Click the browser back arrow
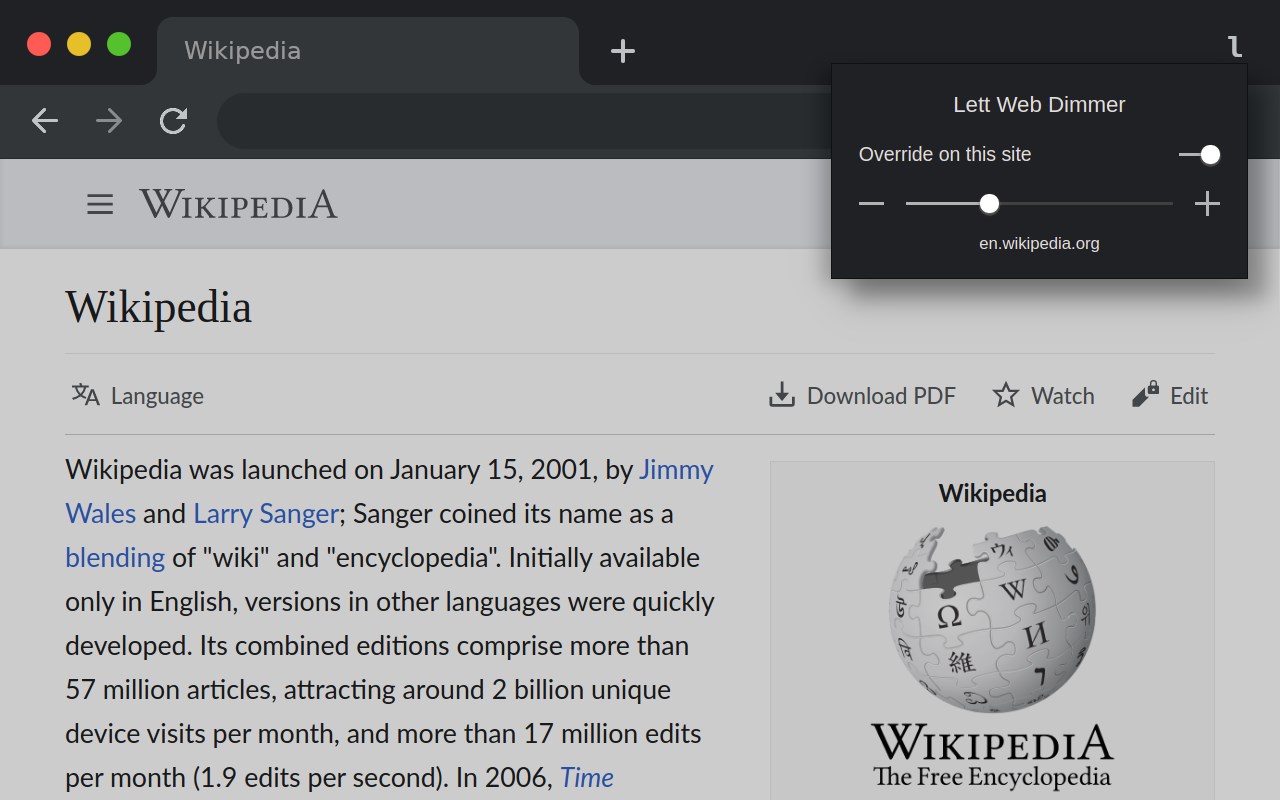This screenshot has width=1280, height=800. tap(45, 121)
